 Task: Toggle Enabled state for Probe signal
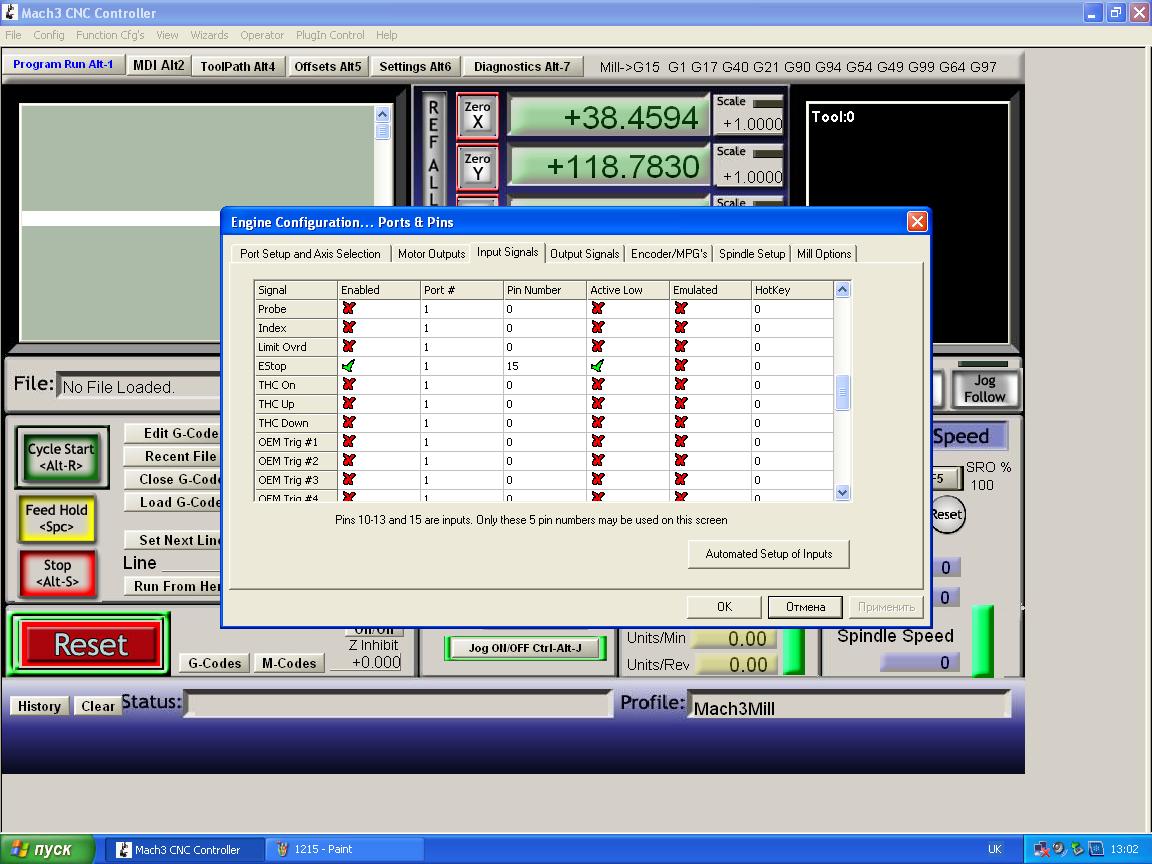[349, 309]
